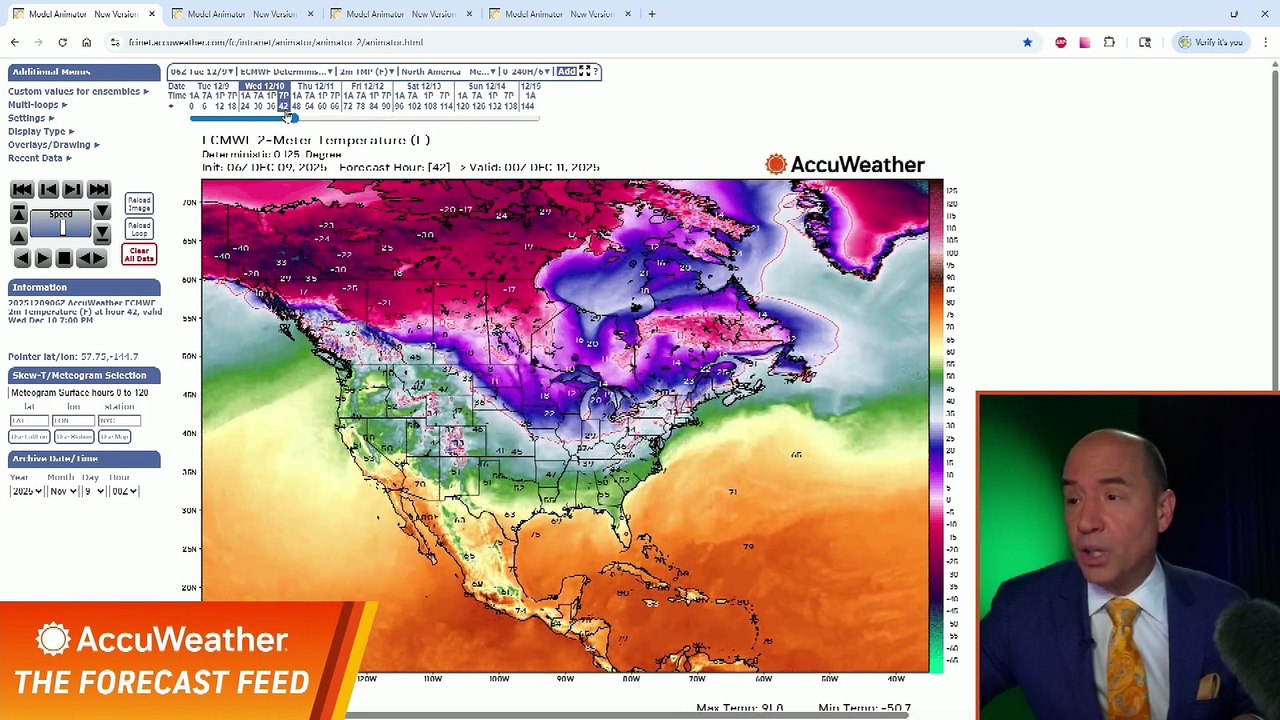Click the lon input field
This screenshot has height=720, width=1280.
(73, 420)
